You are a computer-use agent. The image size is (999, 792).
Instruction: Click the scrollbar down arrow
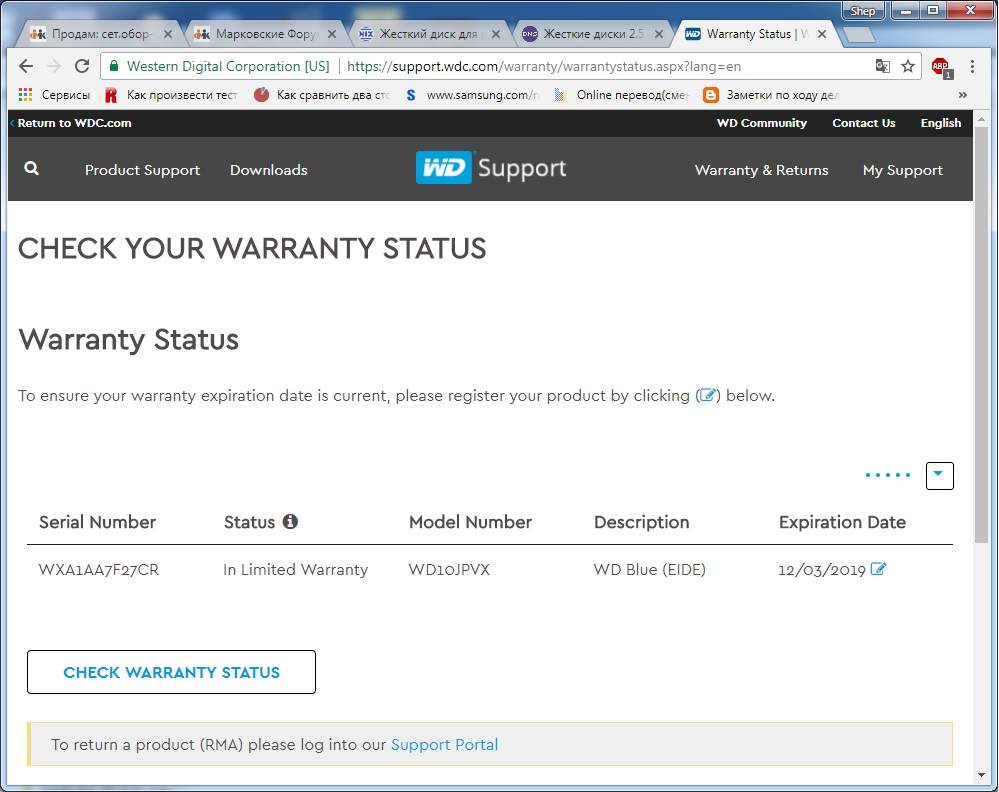982,775
